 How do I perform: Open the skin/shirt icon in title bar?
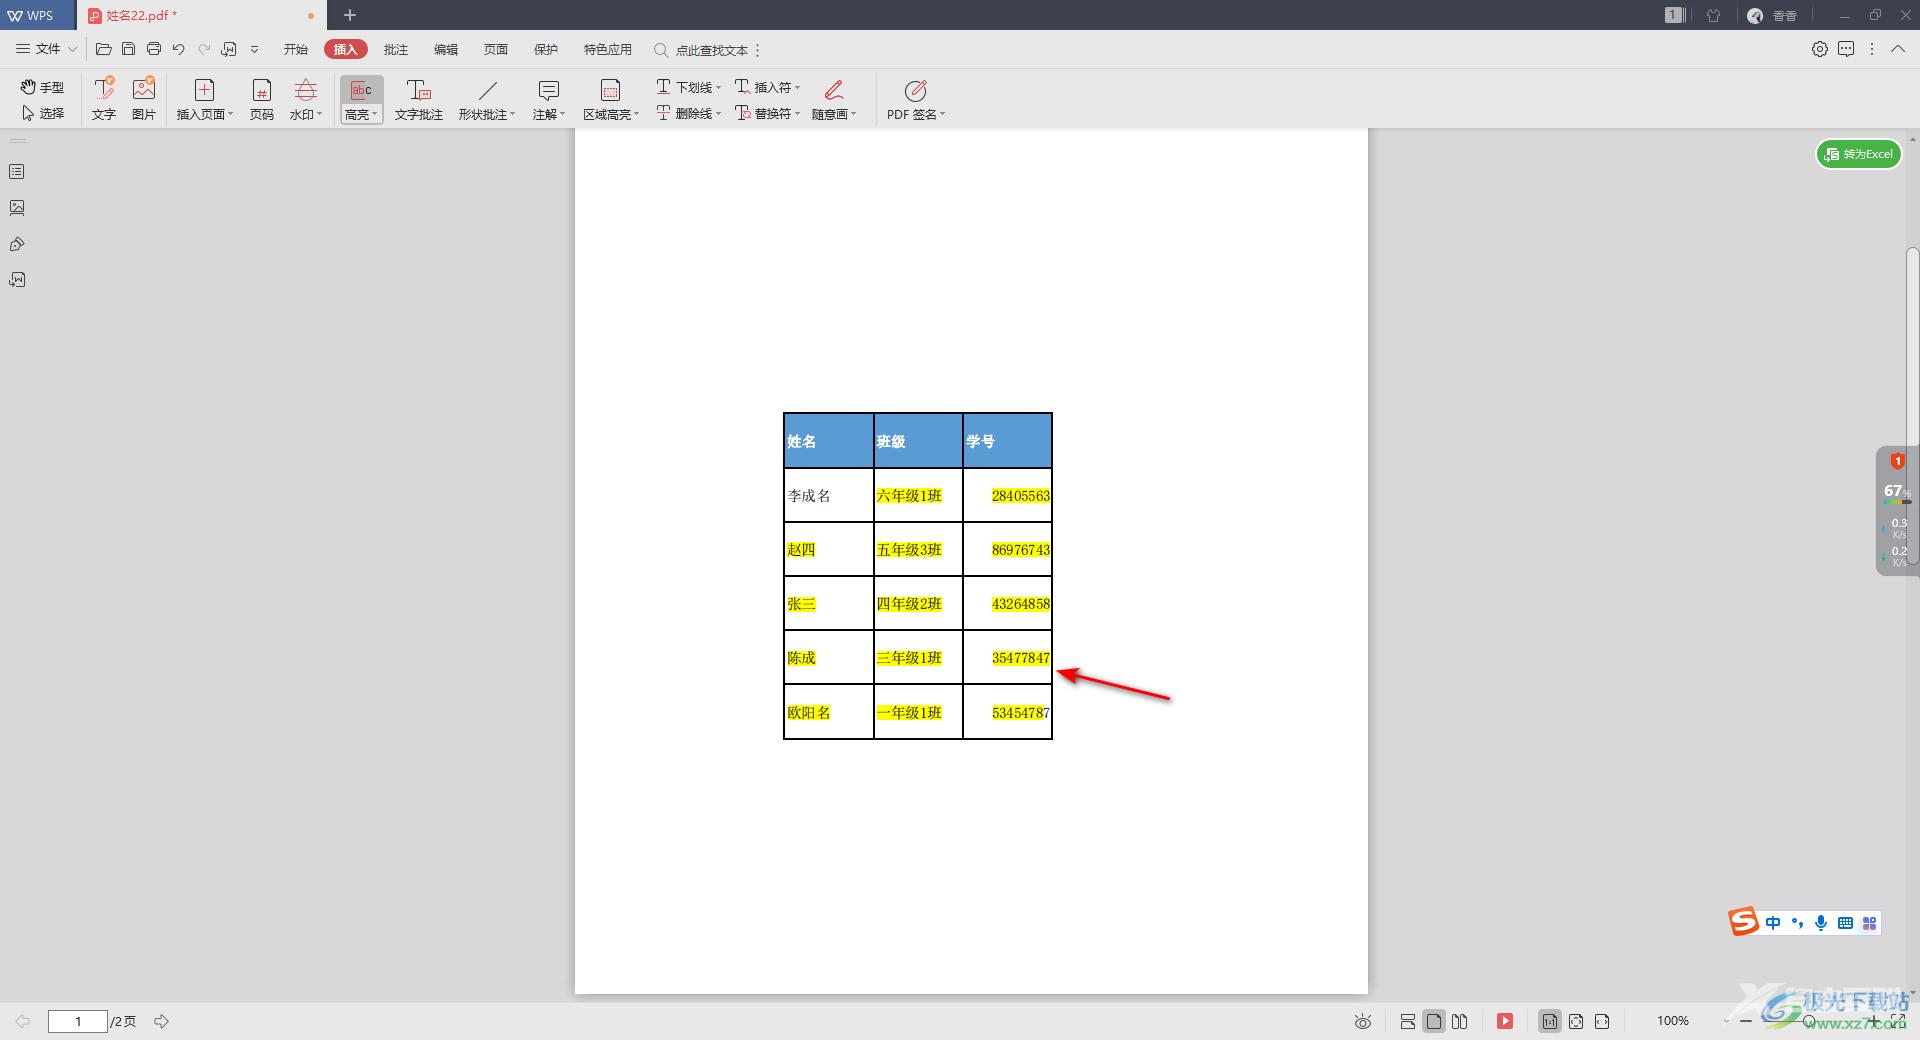(x=1714, y=15)
